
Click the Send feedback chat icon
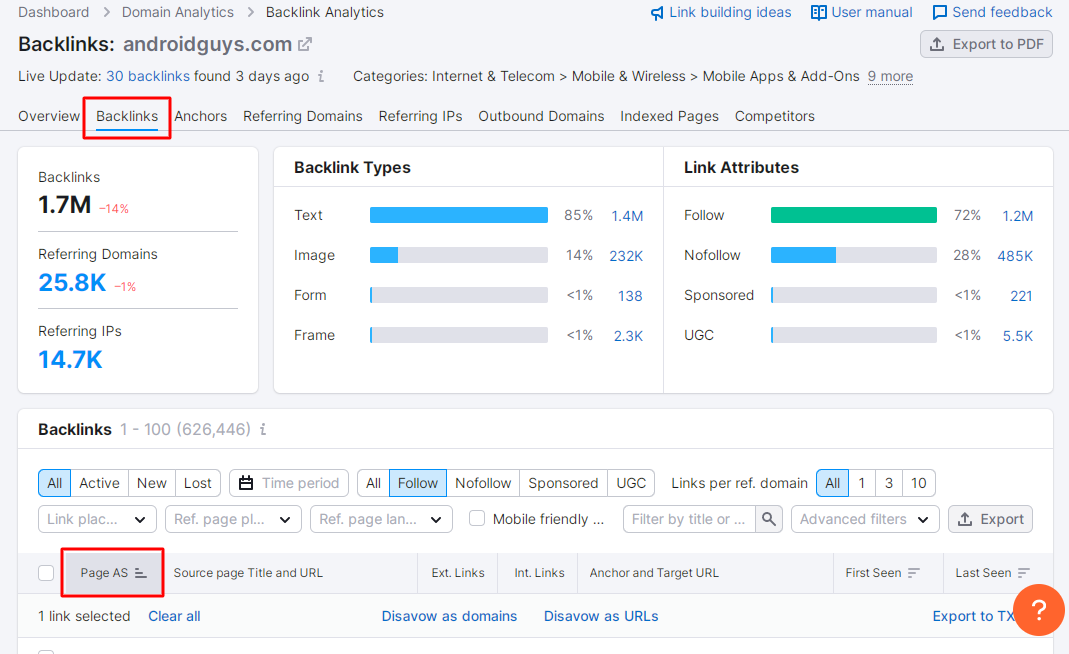click(939, 13)
